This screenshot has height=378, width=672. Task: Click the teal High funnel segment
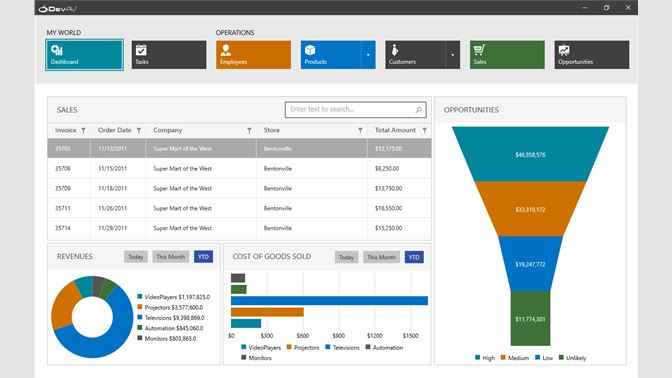pyautogui.click(x=531, y=154)
